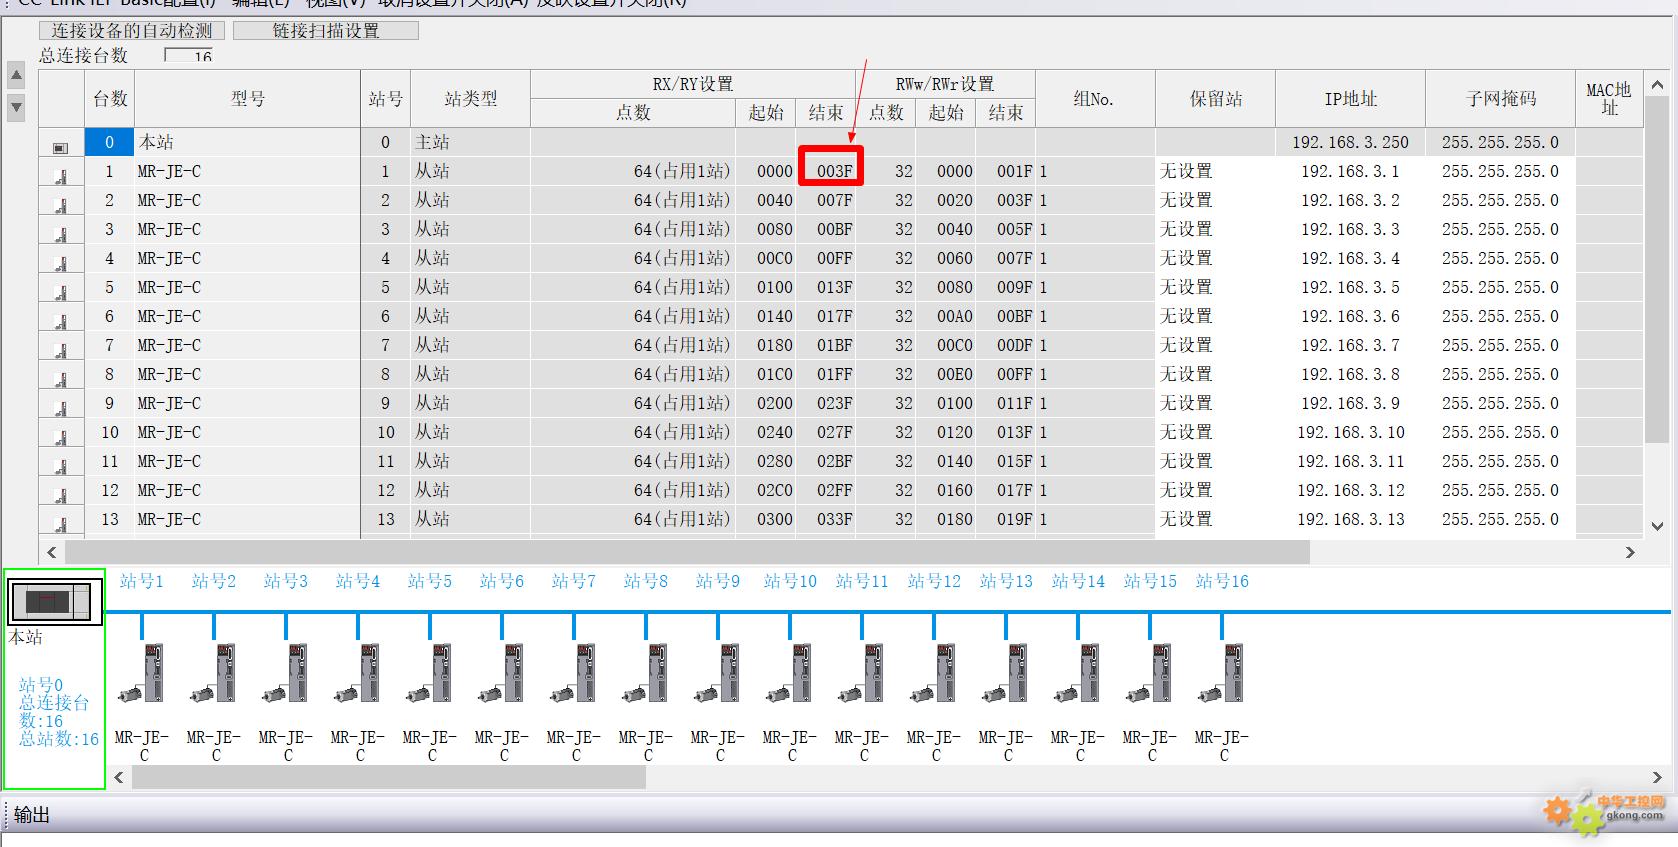Screen dimensions: 1678x847
Task: Select the servo device icon under 站号3
Action: (x=286, y=674)
